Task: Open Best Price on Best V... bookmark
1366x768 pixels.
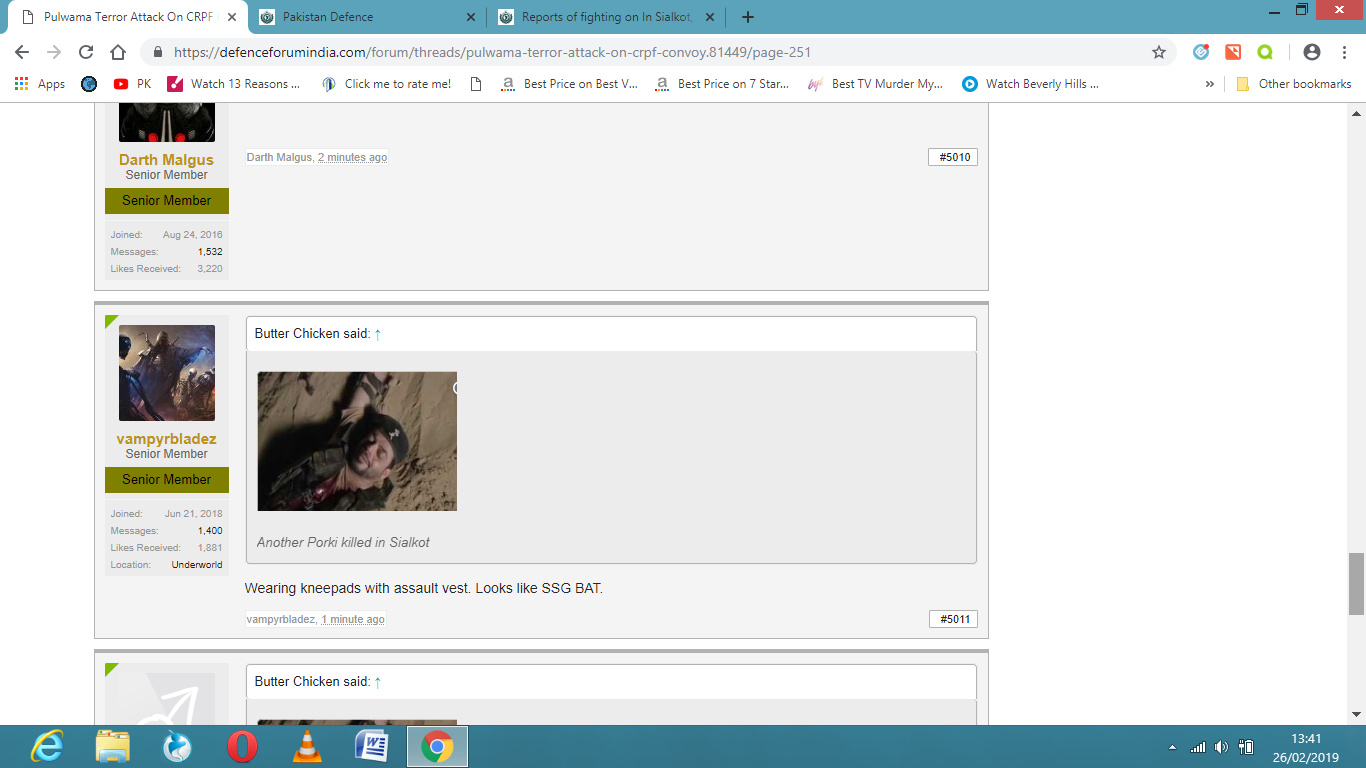Action: [x=569, y=84]
